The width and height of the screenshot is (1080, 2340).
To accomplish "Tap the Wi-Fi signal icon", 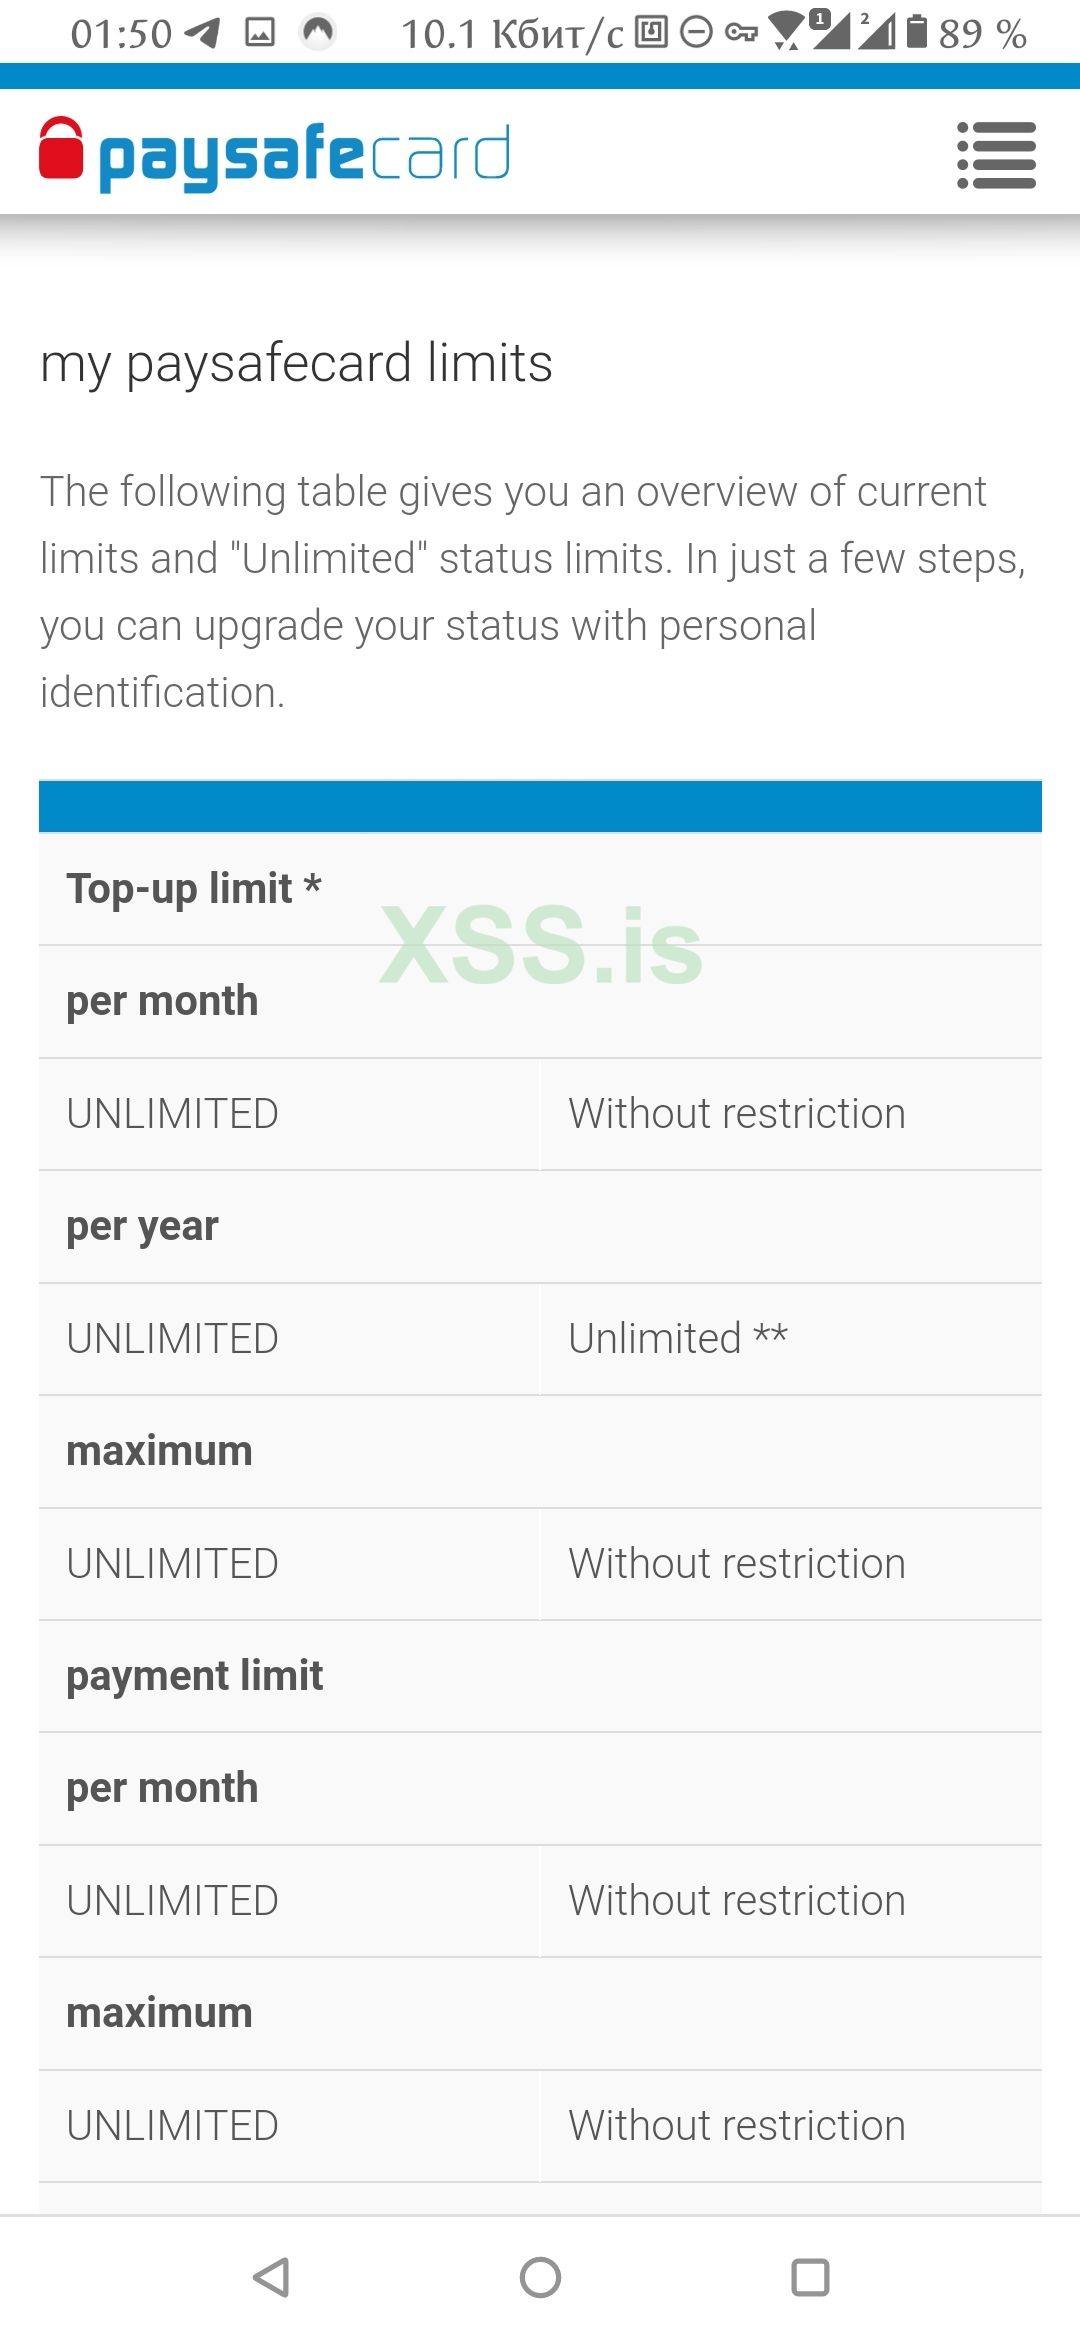I will click(788, 32).
